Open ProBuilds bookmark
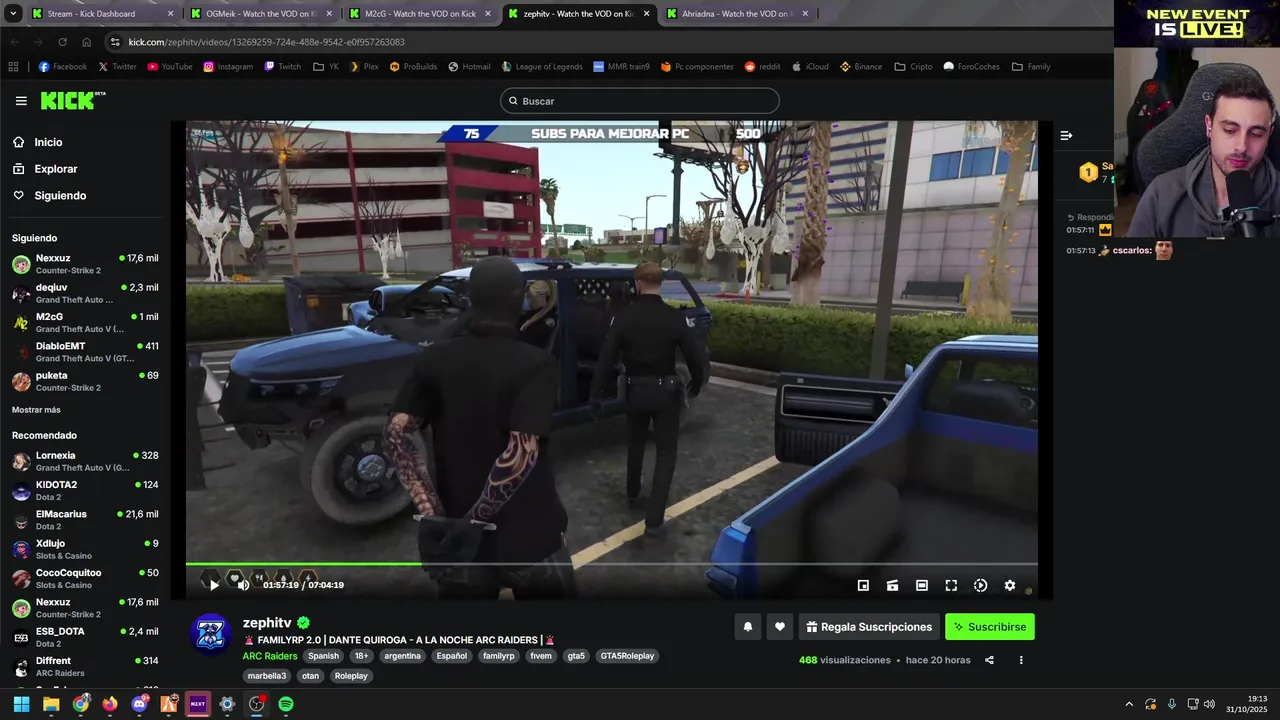Screen dimensions: 1280x720 [413, 67]
